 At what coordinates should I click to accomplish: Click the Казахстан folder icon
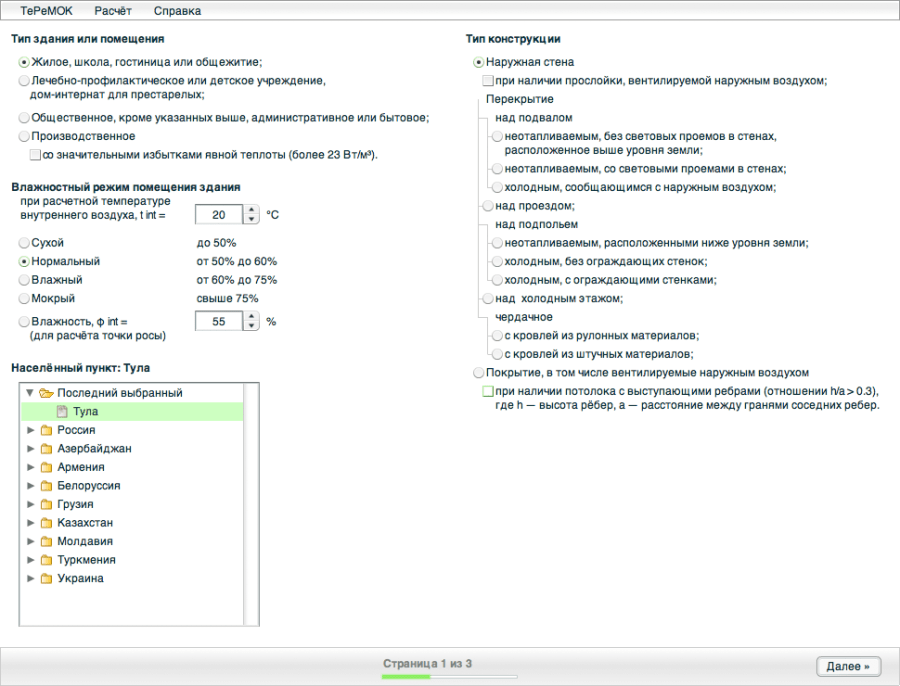46,523
